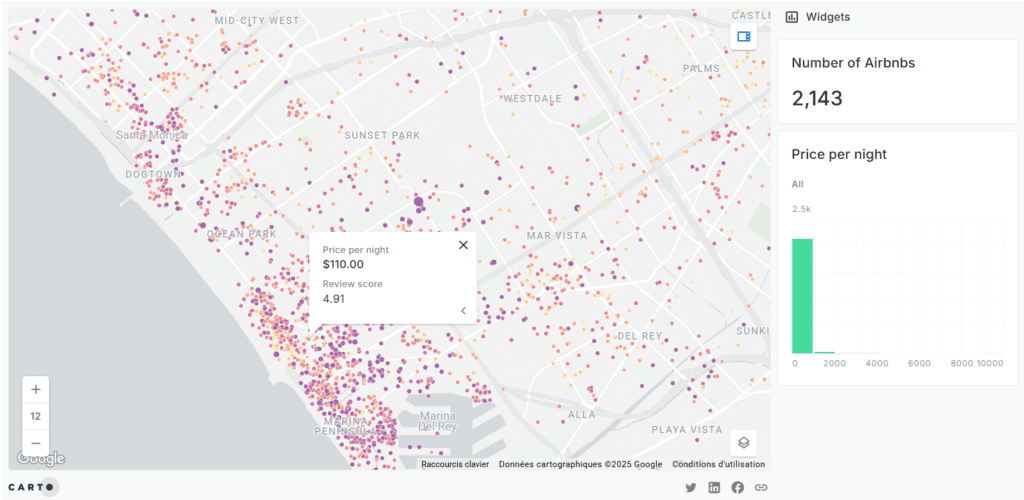Viewport: 1024px width, 500px height.
Task: Click the 2.5k axis label
Action: (801, 209)
